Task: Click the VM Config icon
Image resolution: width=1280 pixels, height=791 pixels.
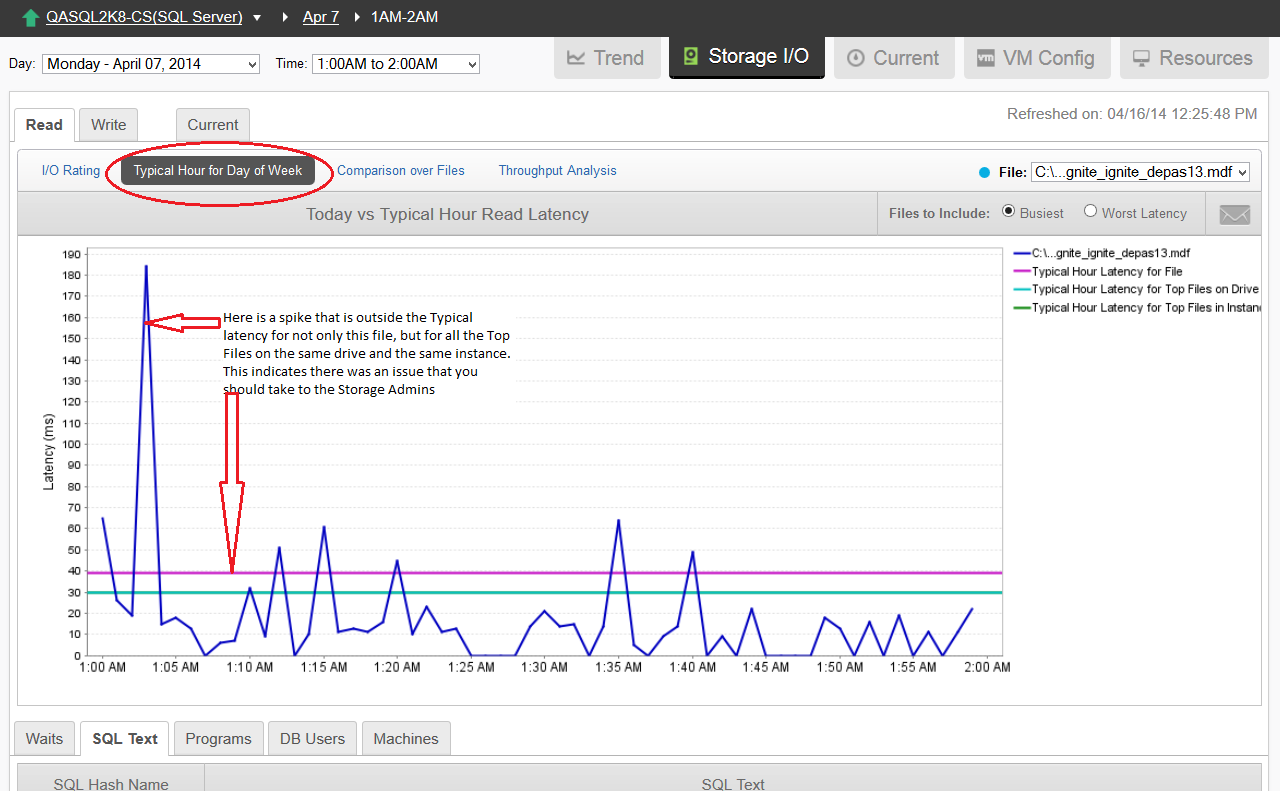Action: pos(985,58)
